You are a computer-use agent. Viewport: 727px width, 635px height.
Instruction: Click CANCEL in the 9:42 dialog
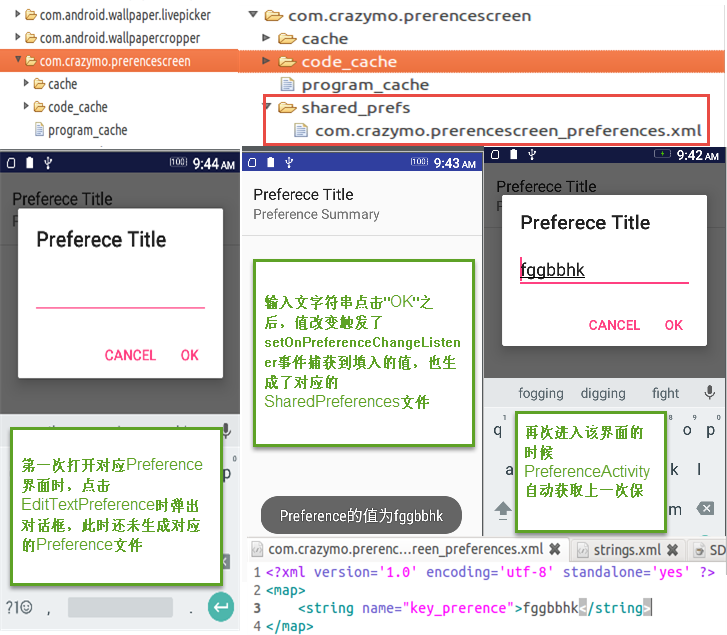click(x=614, y=325)
